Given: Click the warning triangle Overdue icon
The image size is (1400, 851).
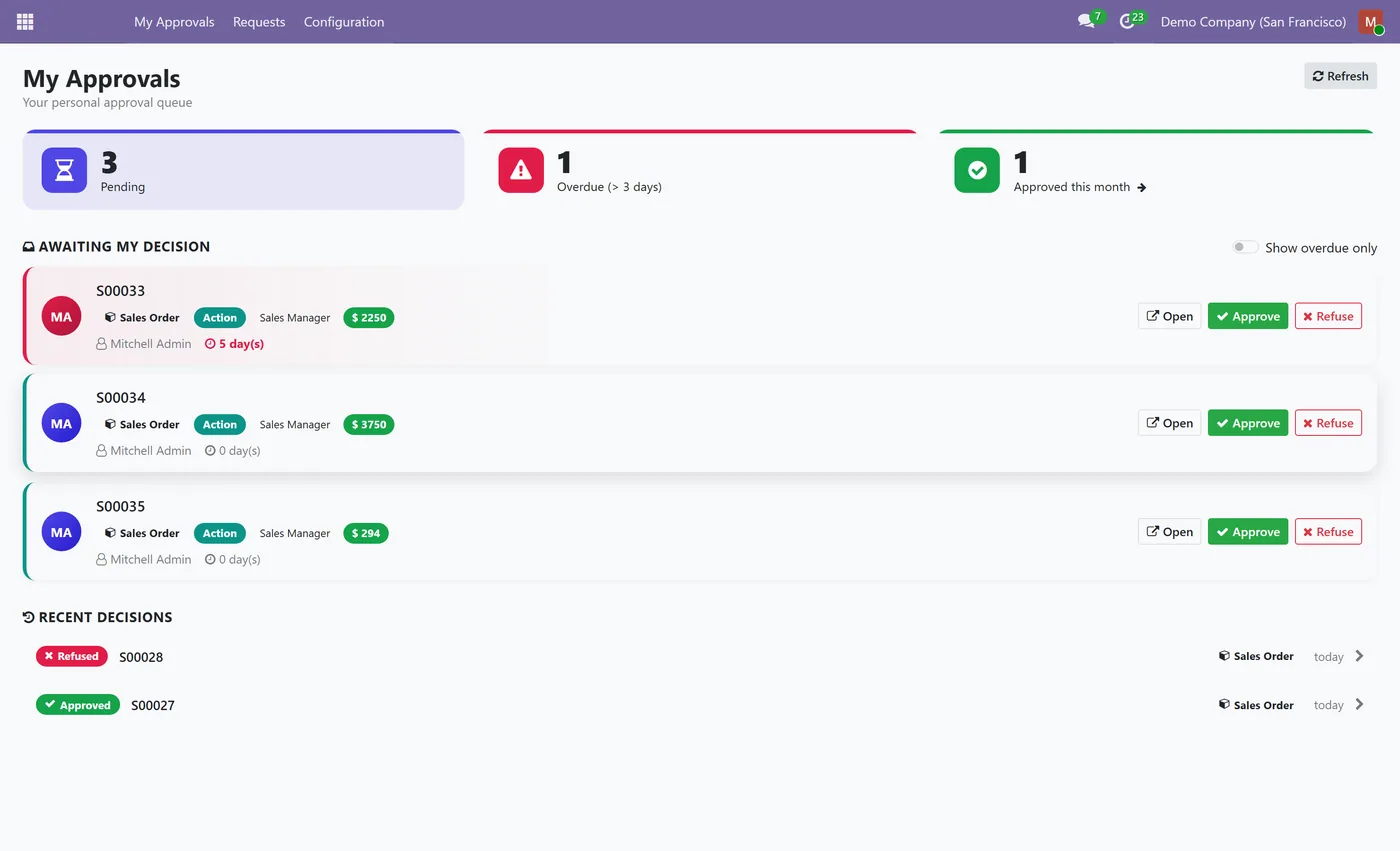Looking at the screenshot, I should pyautogui.click(x=521, y=170).
